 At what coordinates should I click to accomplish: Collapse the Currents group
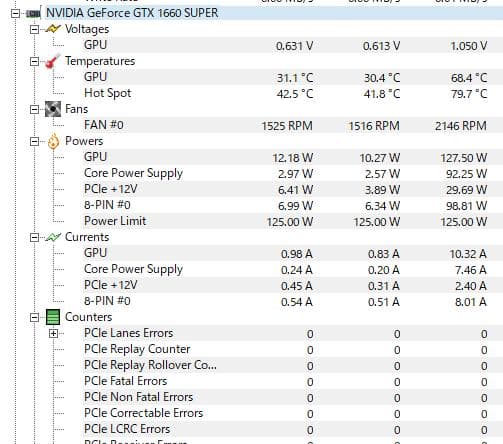click(x=34, y=237)
